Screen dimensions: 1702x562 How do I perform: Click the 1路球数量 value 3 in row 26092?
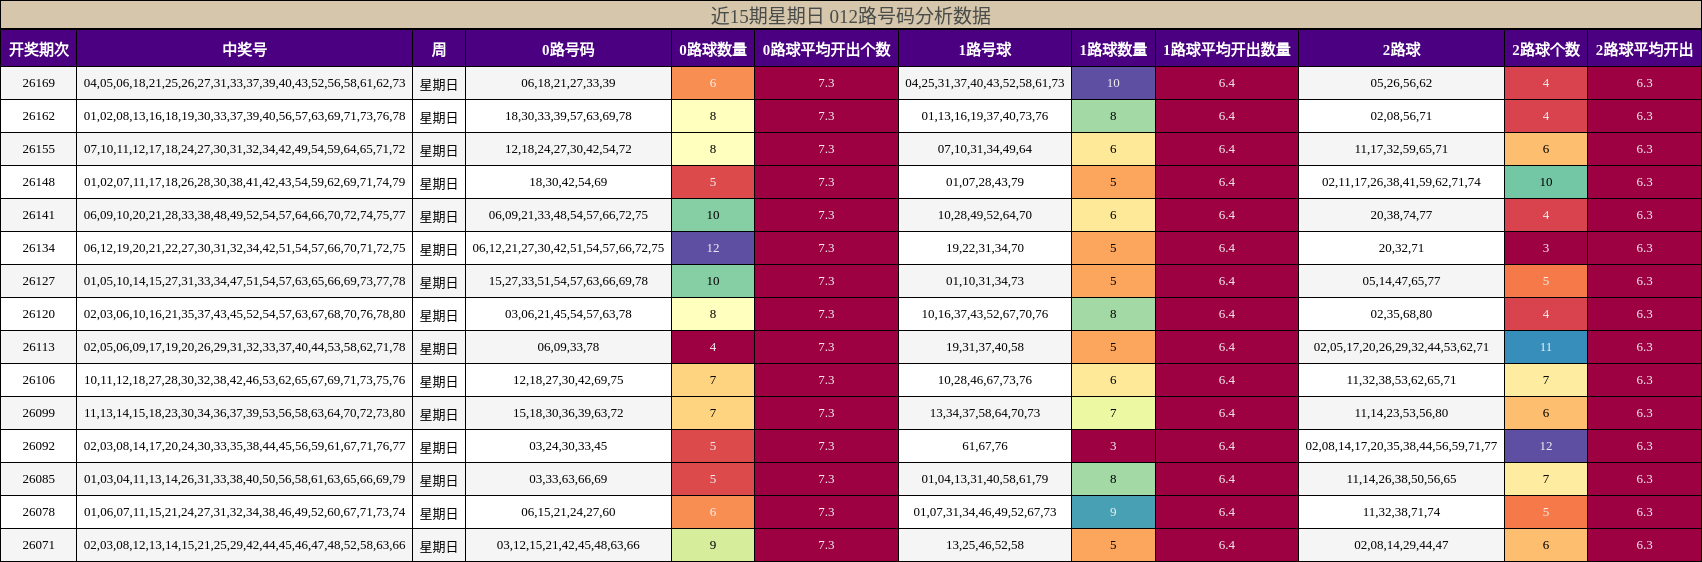(1113, 446)
